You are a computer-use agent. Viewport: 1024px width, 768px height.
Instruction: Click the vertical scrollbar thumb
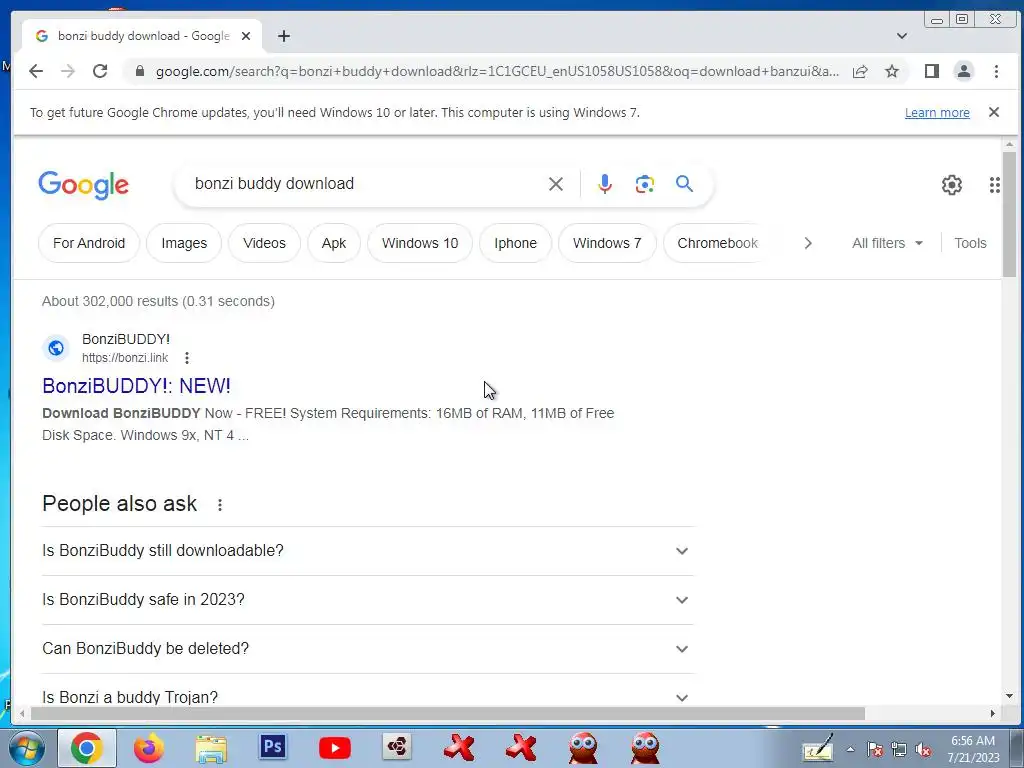1009,214
